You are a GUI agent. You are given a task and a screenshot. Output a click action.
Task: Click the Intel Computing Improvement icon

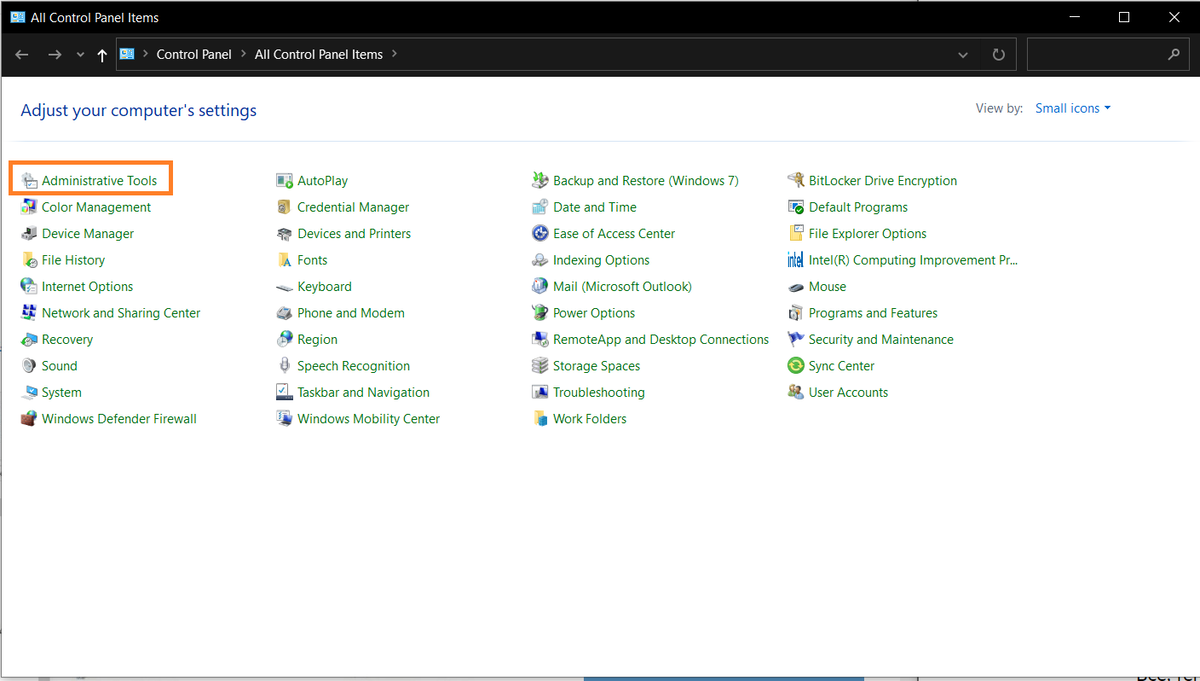pyautogui.click(x=796, y=260)
